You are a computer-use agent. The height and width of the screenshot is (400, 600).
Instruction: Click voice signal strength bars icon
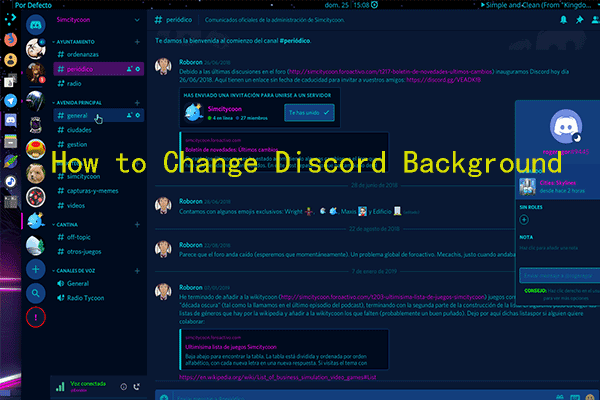click(x=60, y=387)
